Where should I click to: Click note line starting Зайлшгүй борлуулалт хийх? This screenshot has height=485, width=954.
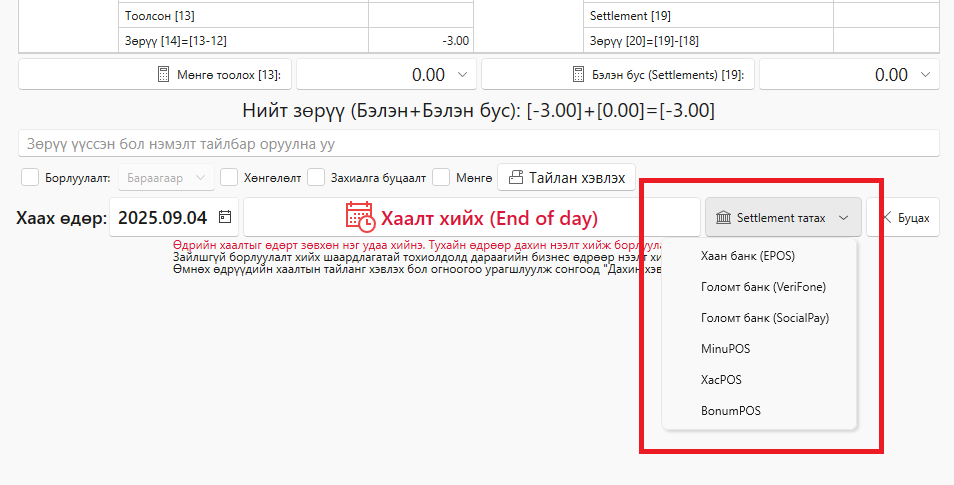click(417, 257)
